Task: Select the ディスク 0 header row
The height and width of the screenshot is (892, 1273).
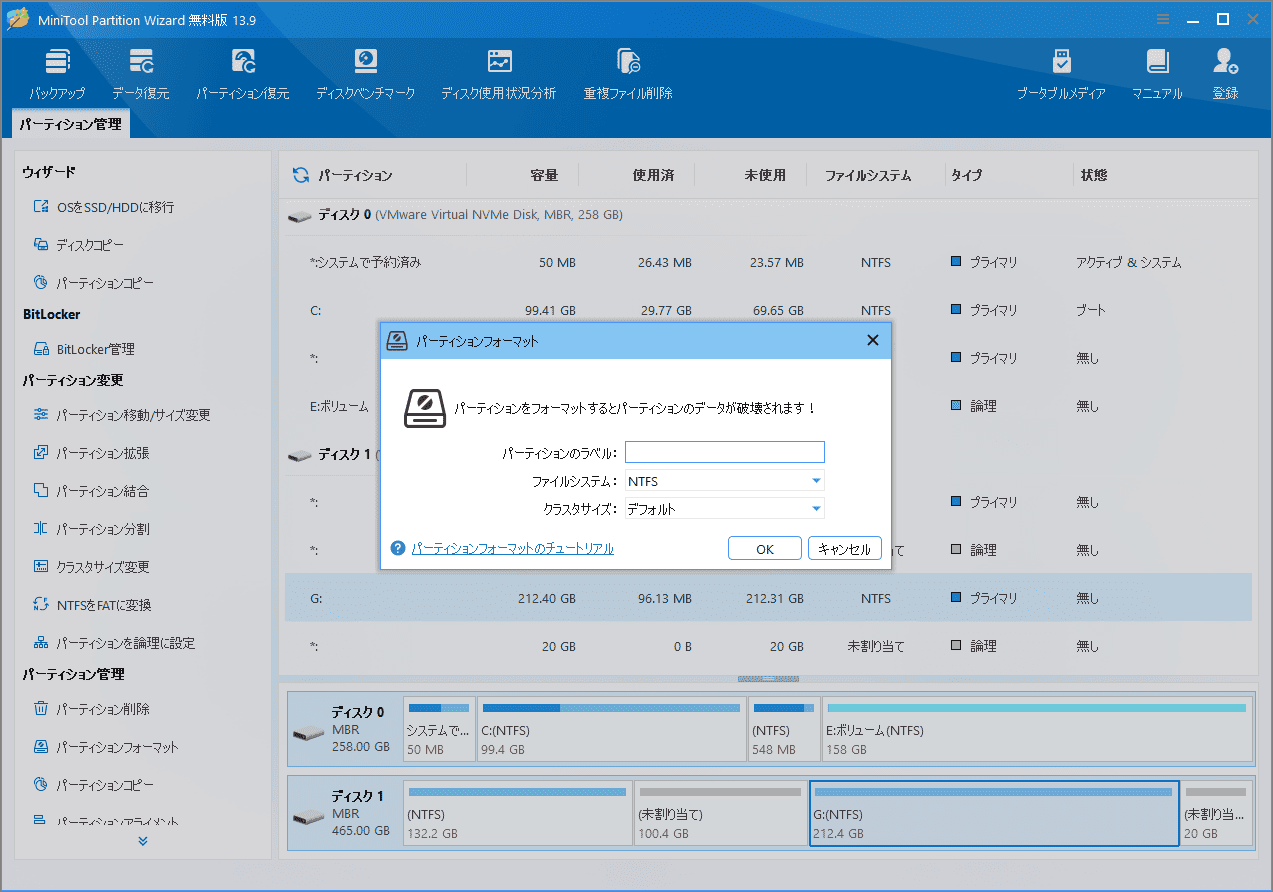Action: 768,215
